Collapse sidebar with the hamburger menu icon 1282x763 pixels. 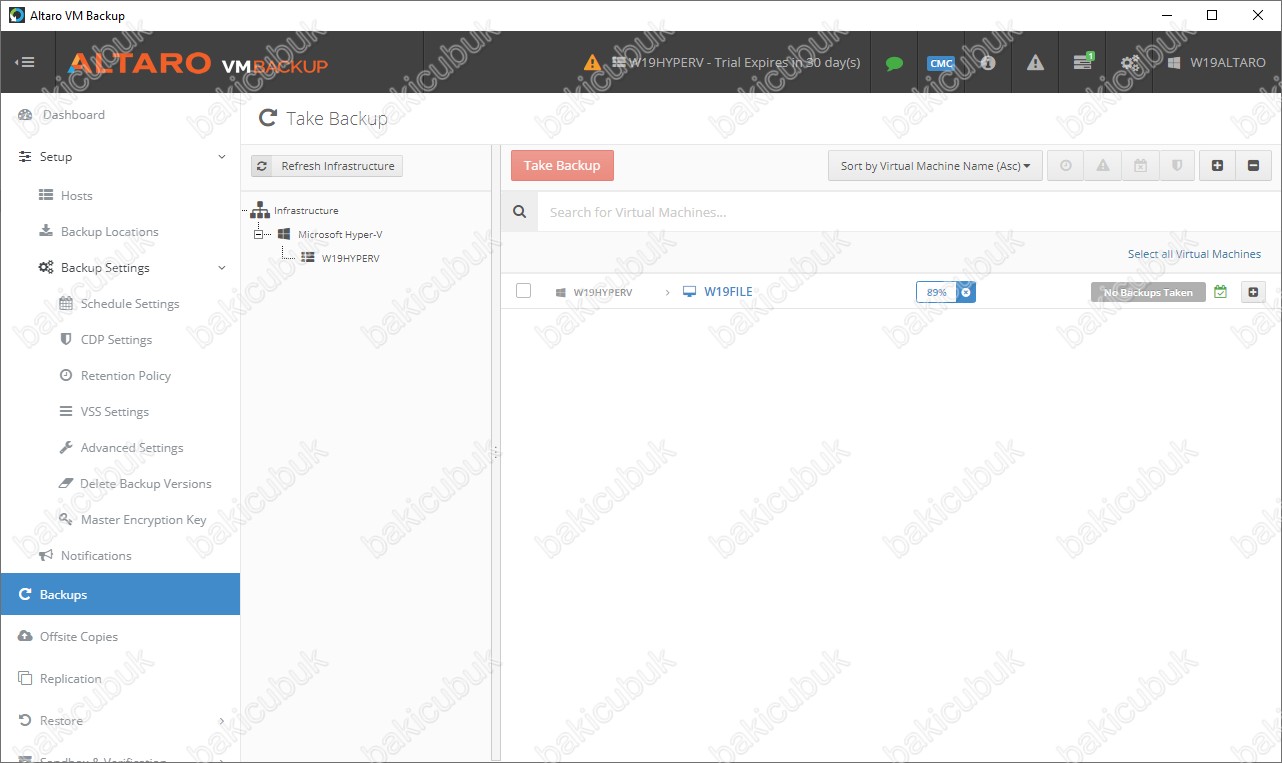click(x=25, y=62)
